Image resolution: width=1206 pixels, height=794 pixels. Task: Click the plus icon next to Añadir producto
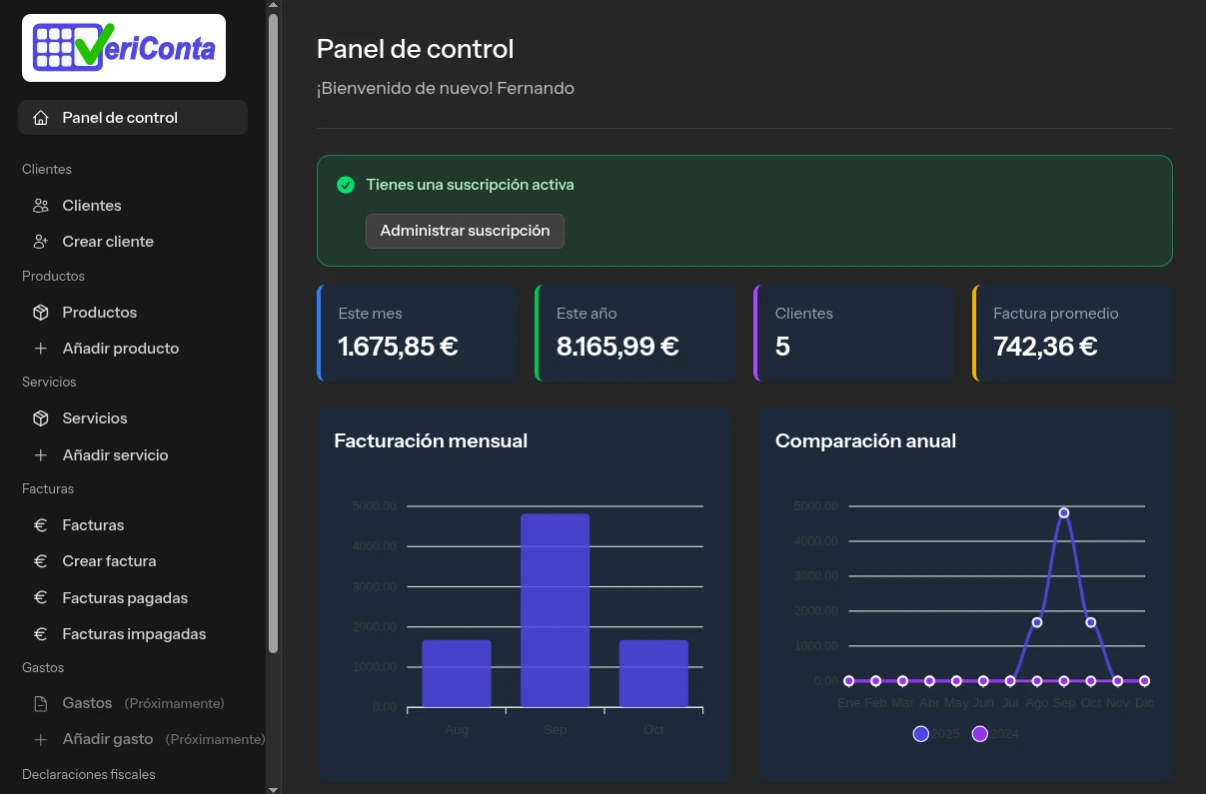pyautogui.click(x=40, y=348)
